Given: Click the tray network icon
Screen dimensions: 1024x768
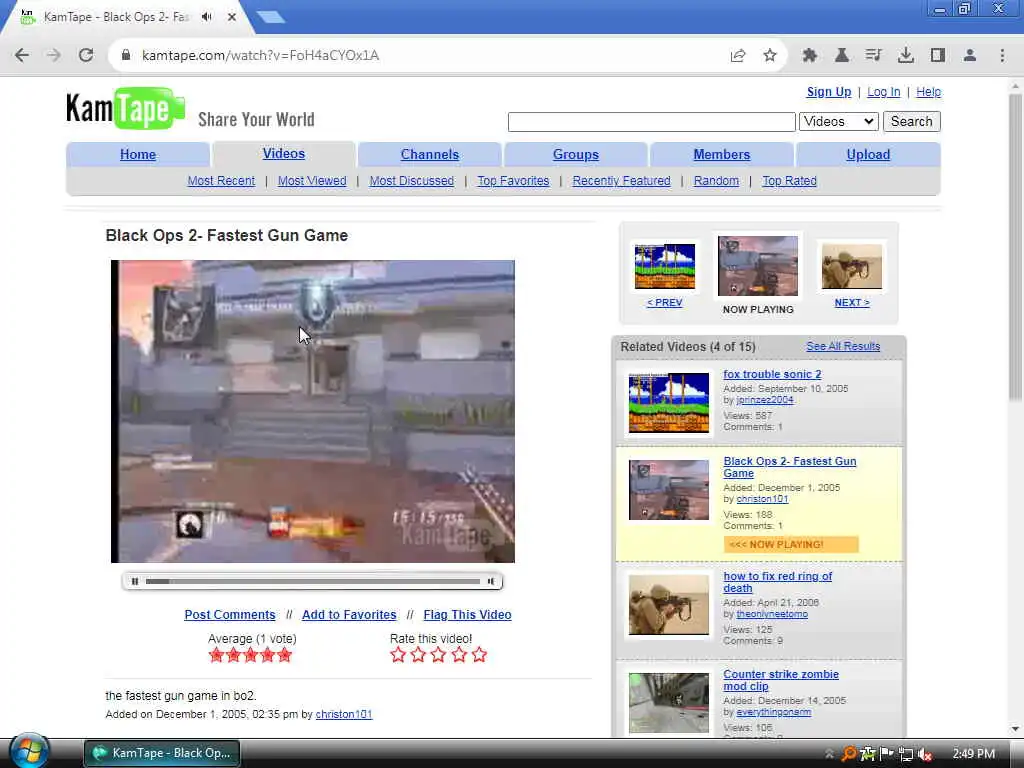Looking at the screenshot, I should coord(905,754).
